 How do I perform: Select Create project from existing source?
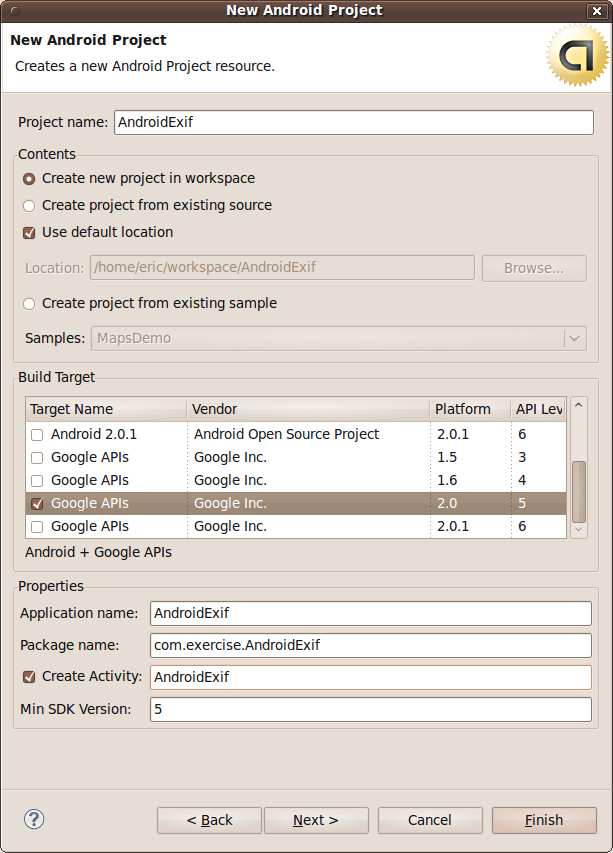tap(29, 205)
